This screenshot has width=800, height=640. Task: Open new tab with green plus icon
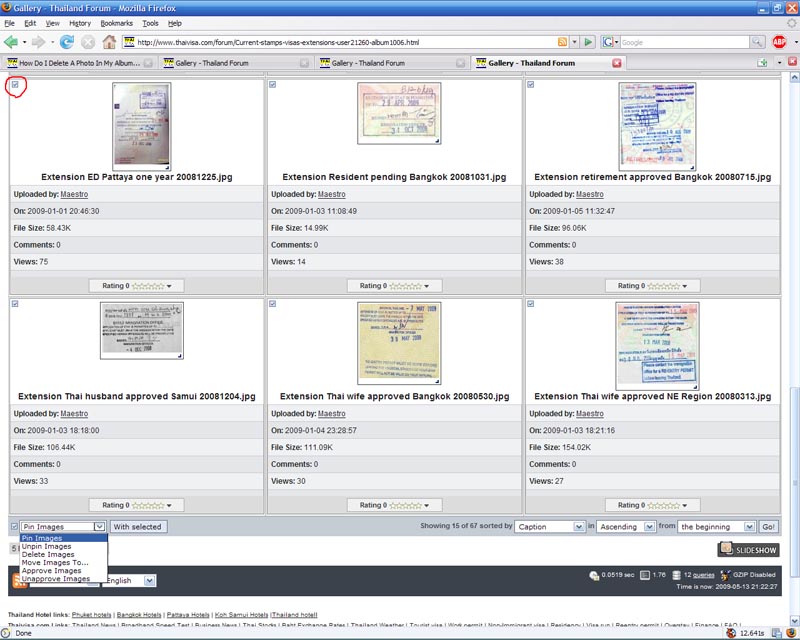point(762,63)
